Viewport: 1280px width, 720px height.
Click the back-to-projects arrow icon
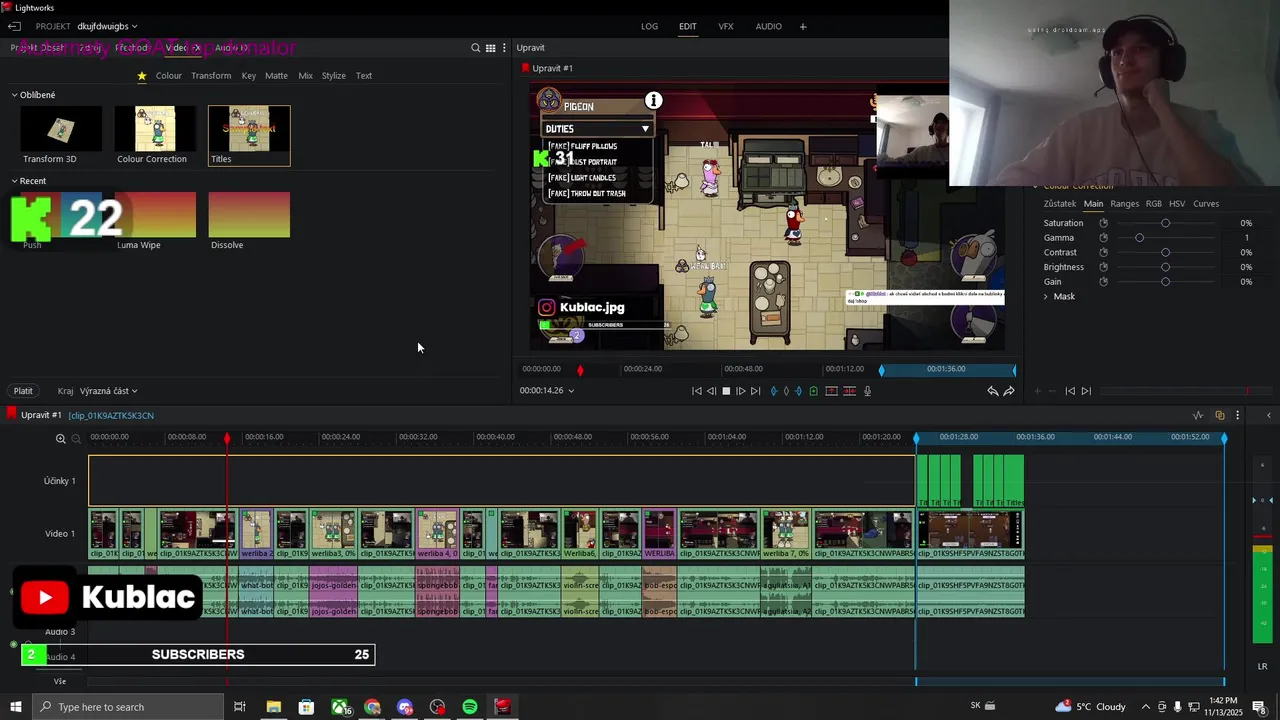point(15,26)
